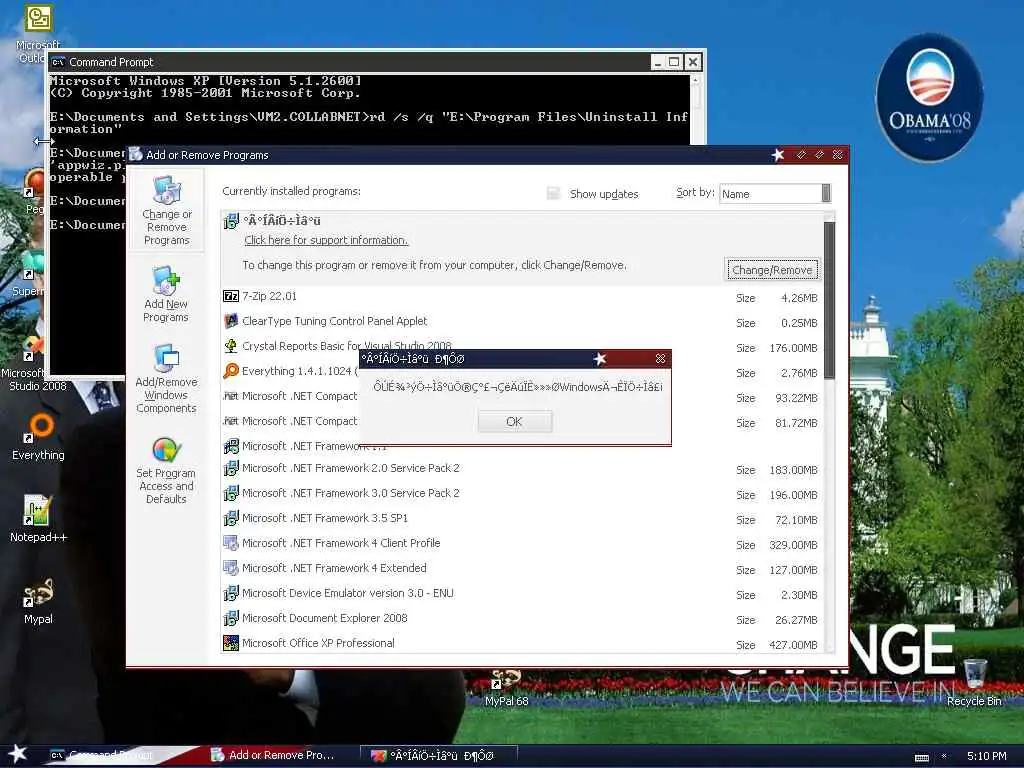
Task: Switch to Add or Remove Programs taskbar button
Action: tap(281, 755)
